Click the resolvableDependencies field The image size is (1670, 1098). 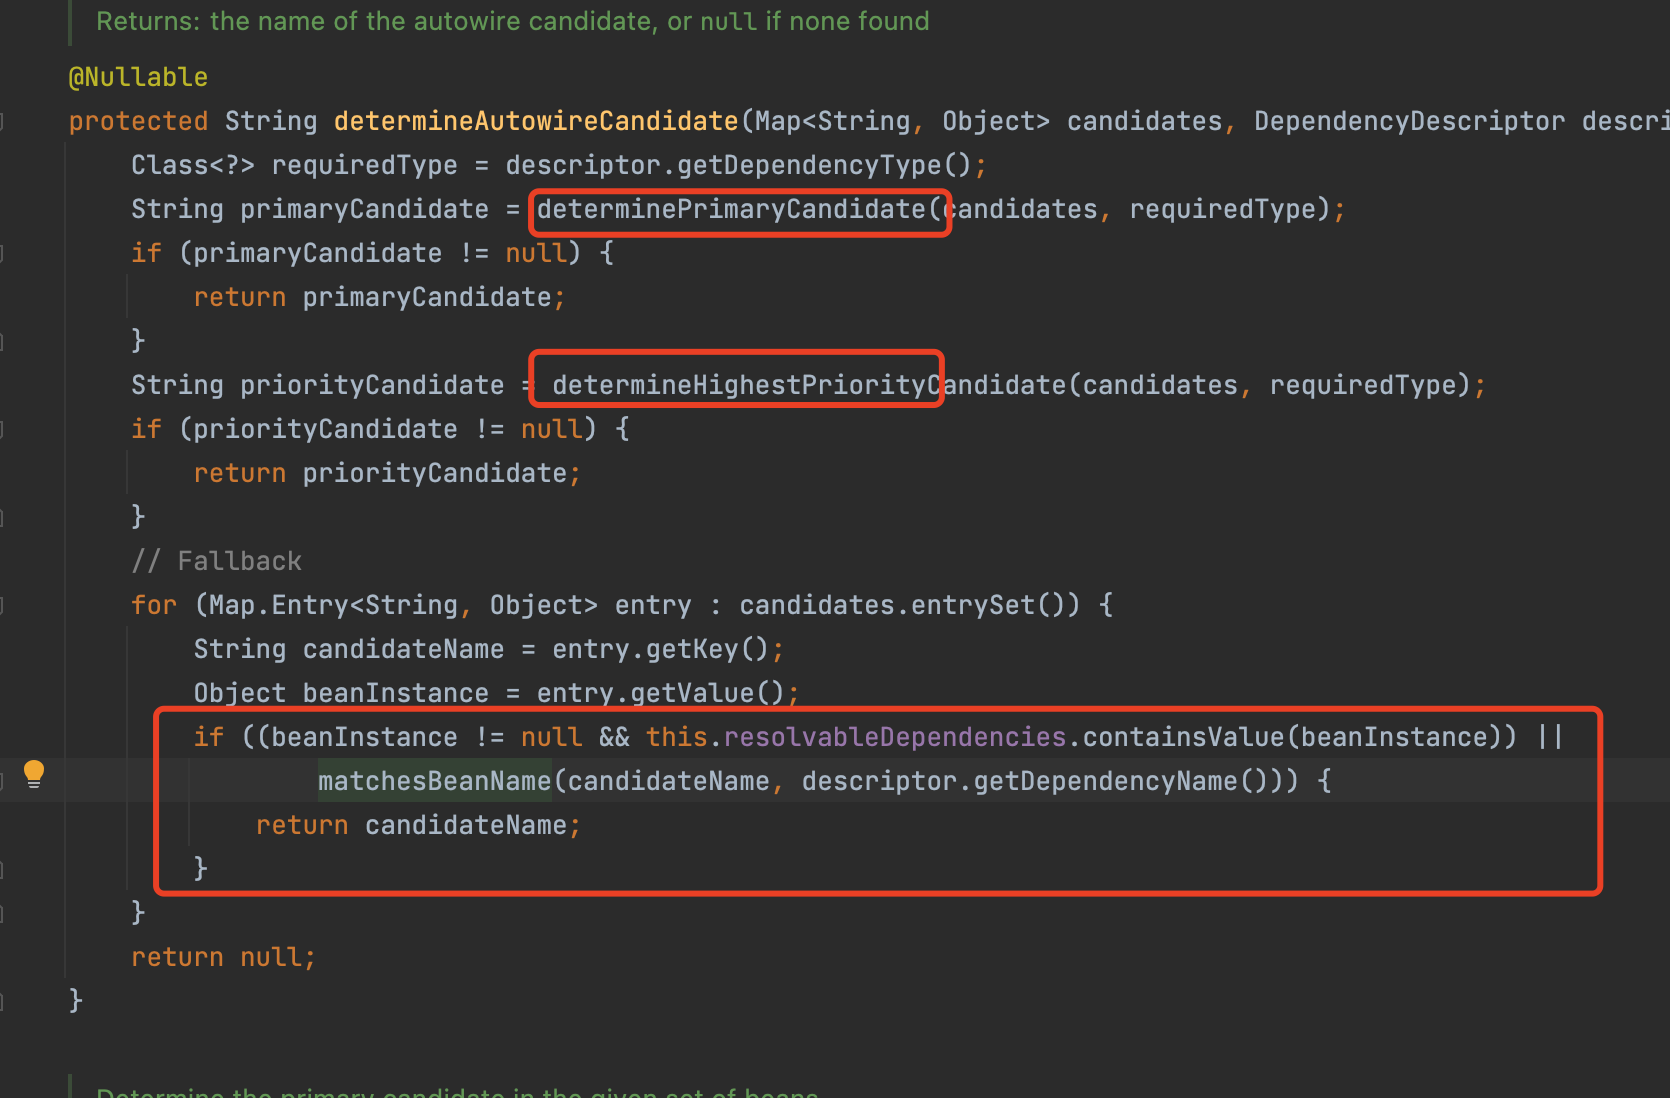click(895, 737)
